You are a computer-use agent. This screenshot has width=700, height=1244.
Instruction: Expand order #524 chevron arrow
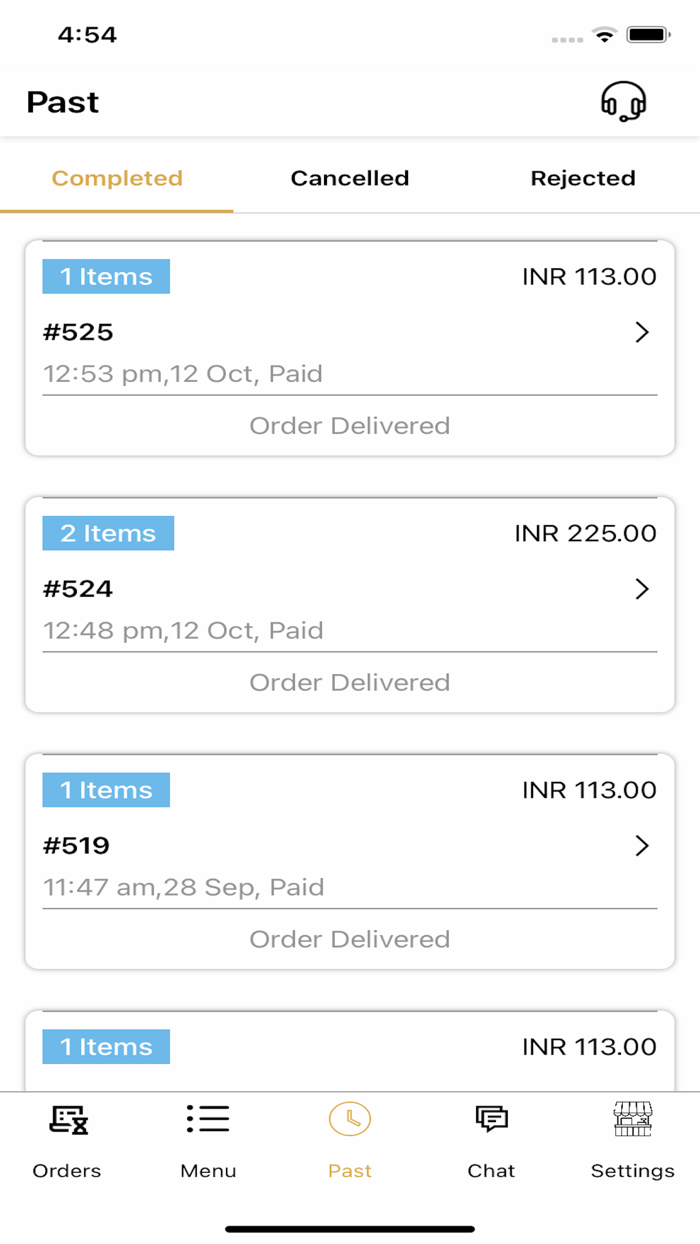click(x=642, y=590)
